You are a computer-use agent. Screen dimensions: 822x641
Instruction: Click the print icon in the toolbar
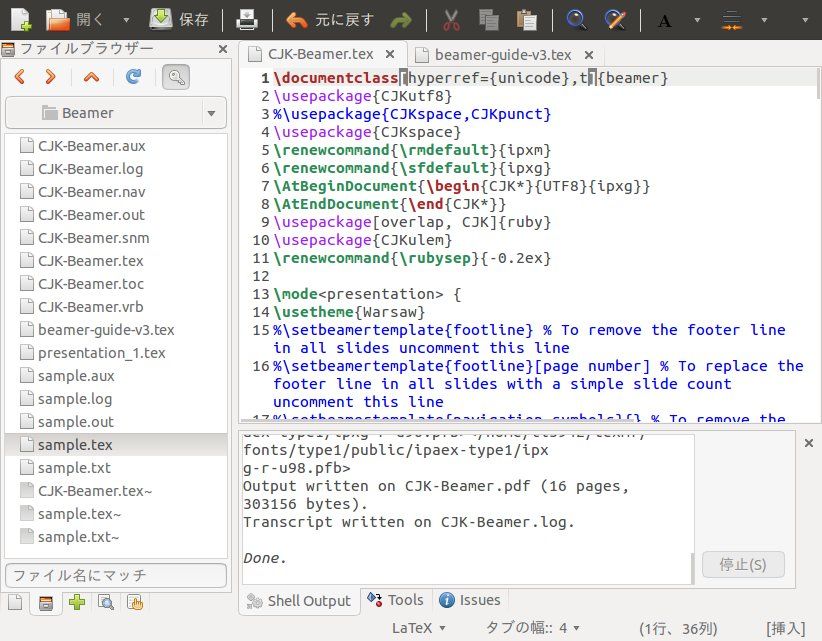click(x=247, y=19)
